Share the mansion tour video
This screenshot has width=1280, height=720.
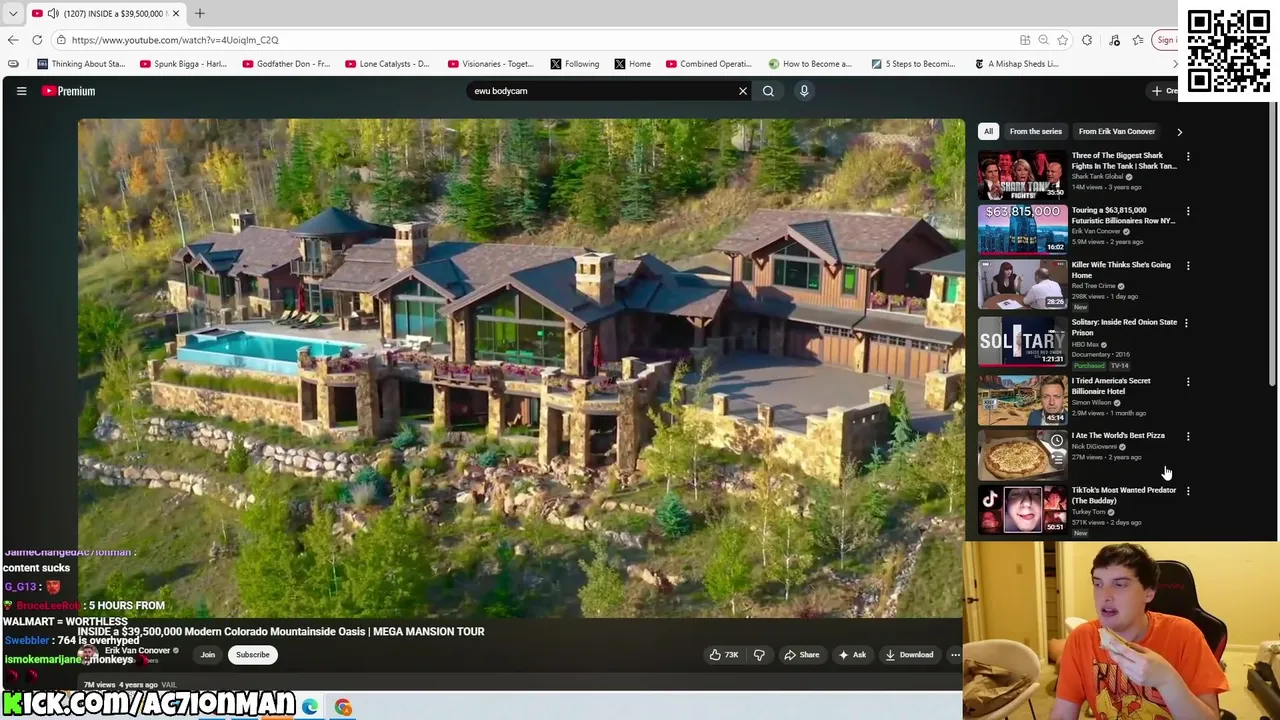click(802, 655)
